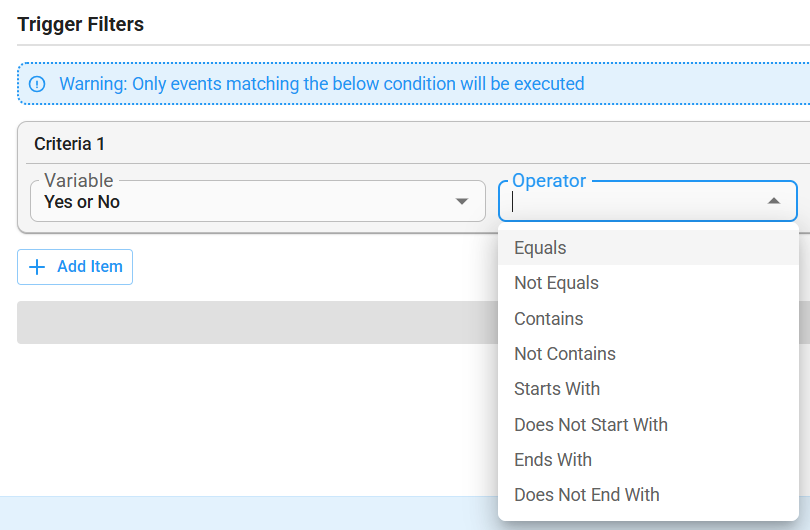Collapse the Operator list with the up arrow
Viewport: 810px width, 530px height.
[x=774, y=201]
